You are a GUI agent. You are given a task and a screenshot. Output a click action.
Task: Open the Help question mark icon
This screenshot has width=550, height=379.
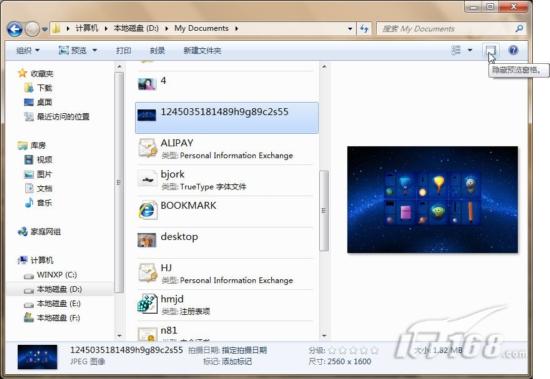[513, 50]
